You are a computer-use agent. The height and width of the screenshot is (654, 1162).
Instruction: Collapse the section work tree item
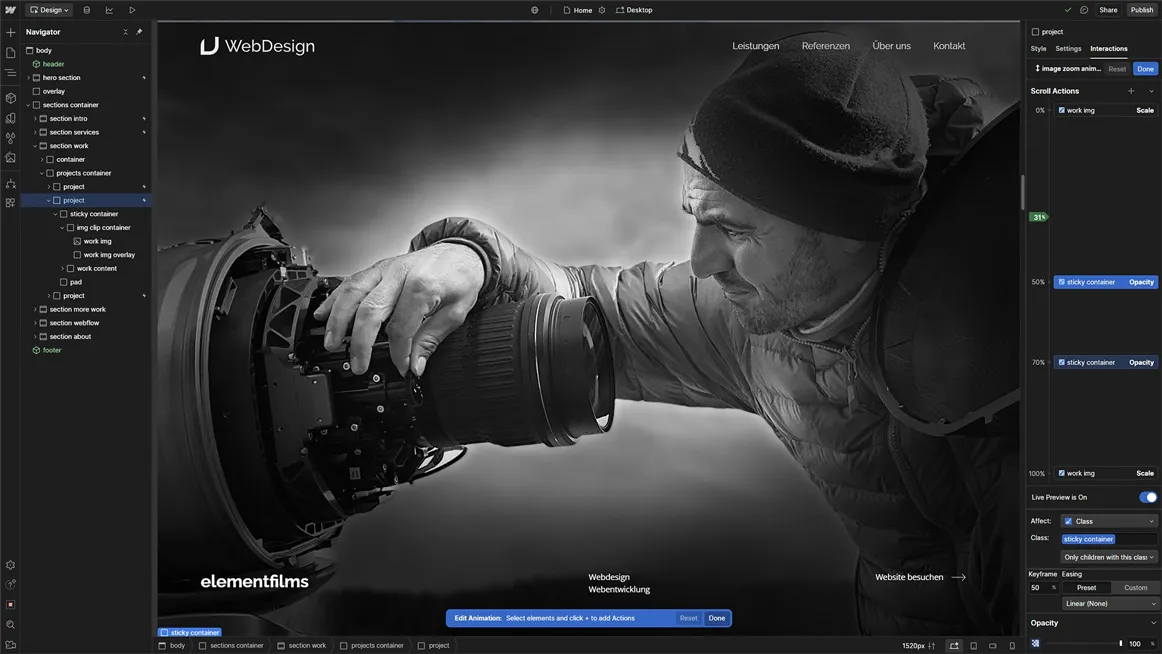point(35,146)
